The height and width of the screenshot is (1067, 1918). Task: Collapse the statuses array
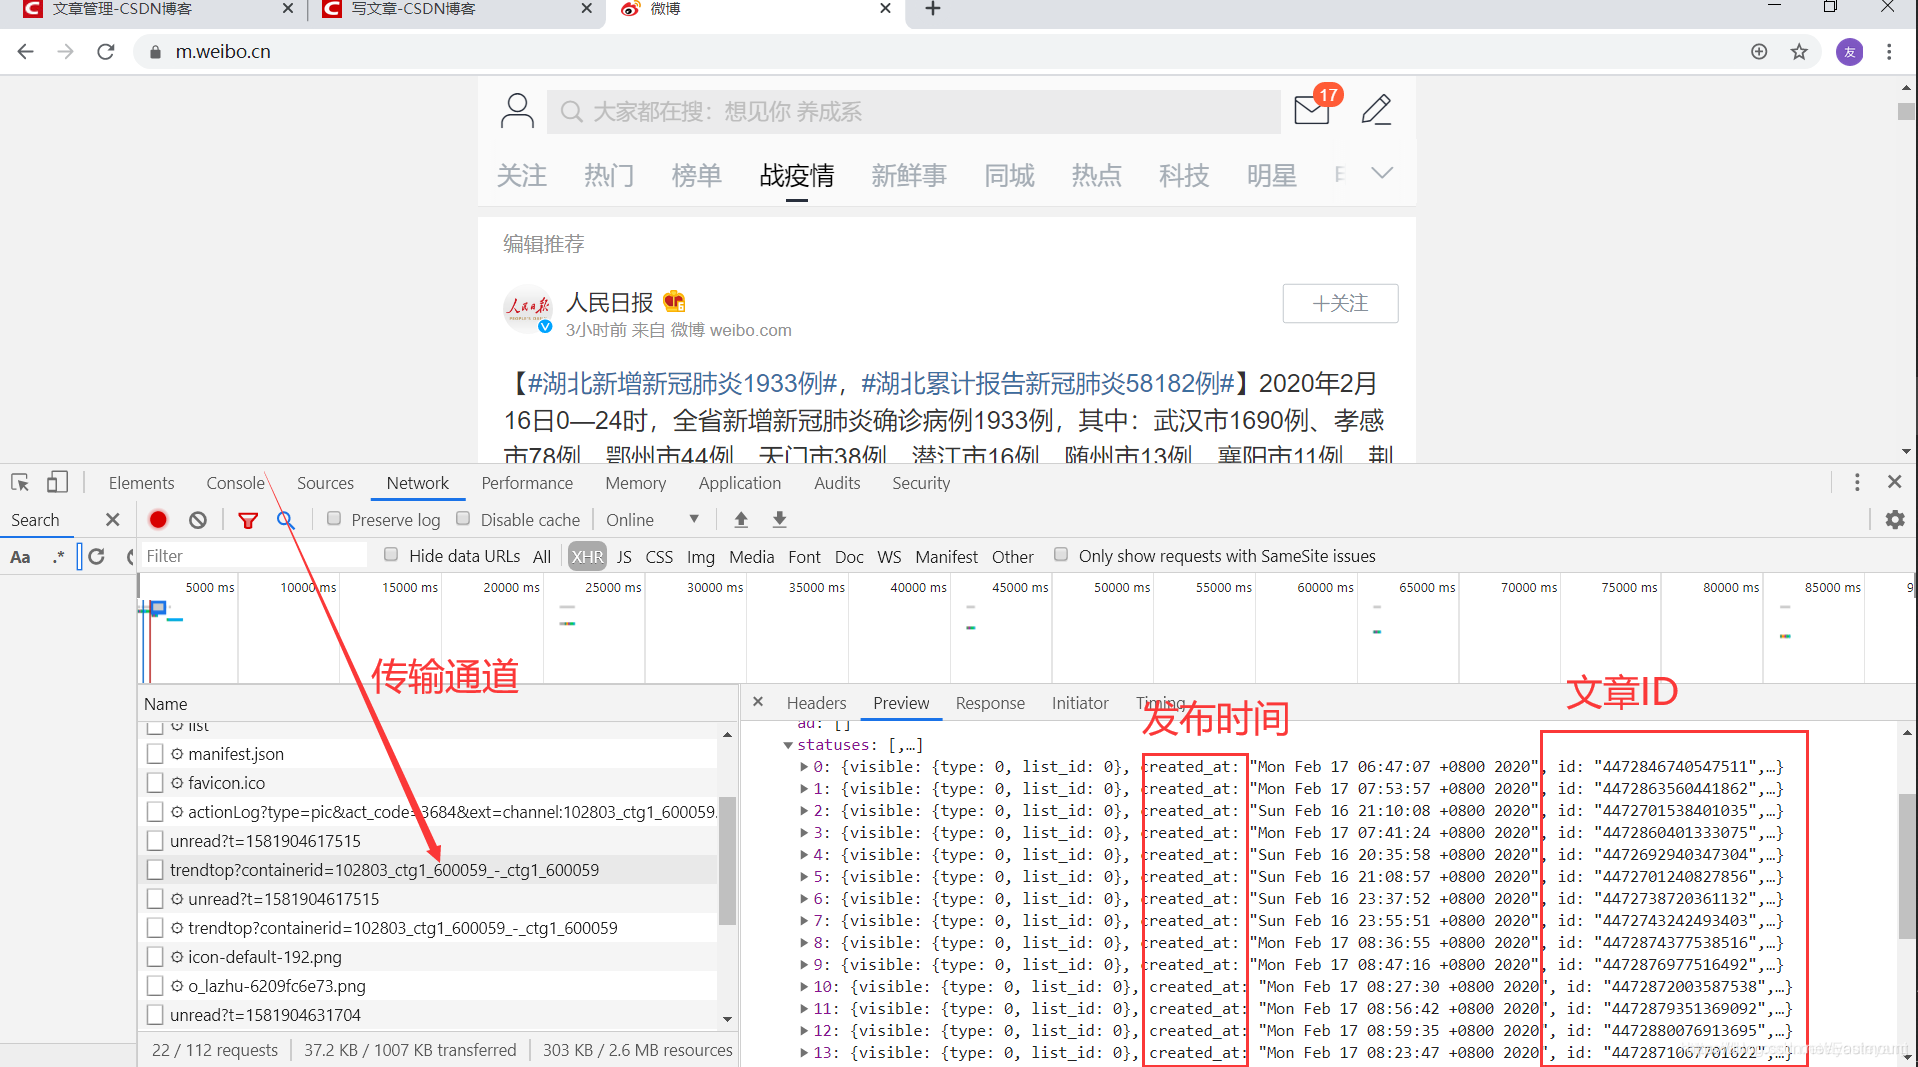click(788, 745)
